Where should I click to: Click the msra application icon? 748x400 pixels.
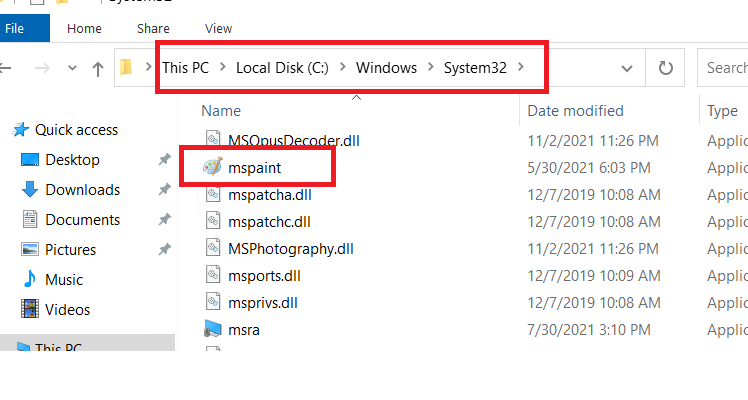(212, 328)
